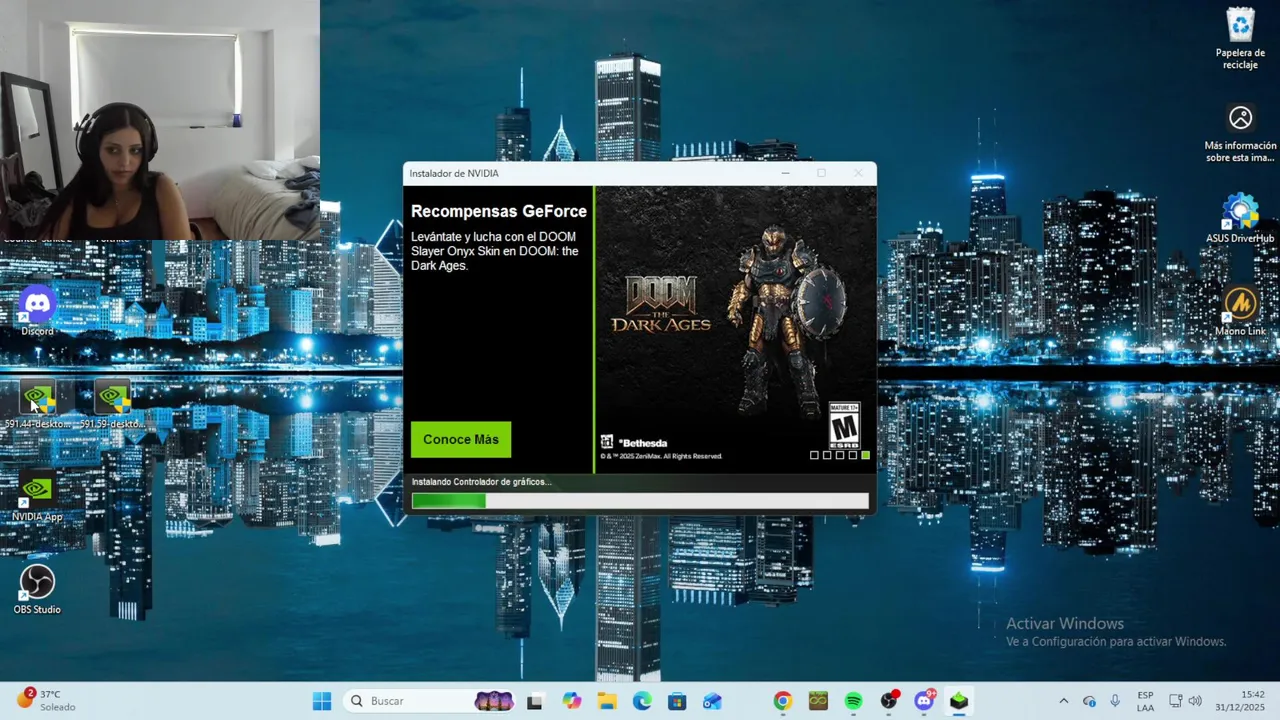Select the 591.59-desktop NVIDIA installer file
The image size is (1280, 720).
(112, 406)
